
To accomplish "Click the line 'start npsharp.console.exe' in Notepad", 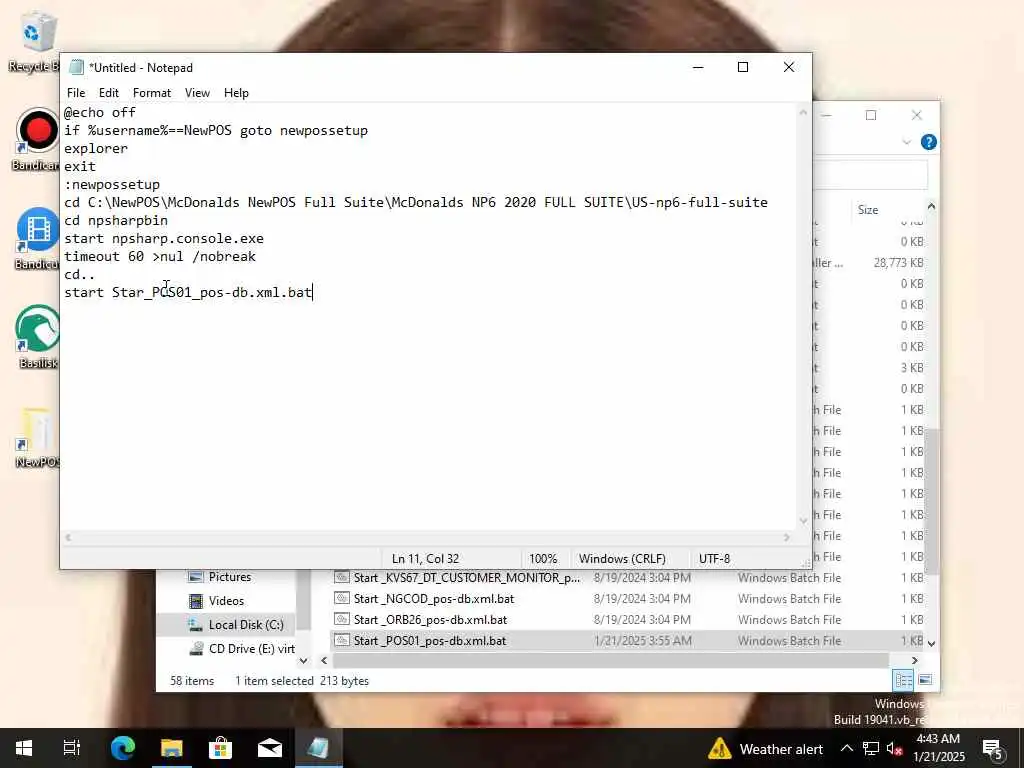I will [164, 238].
